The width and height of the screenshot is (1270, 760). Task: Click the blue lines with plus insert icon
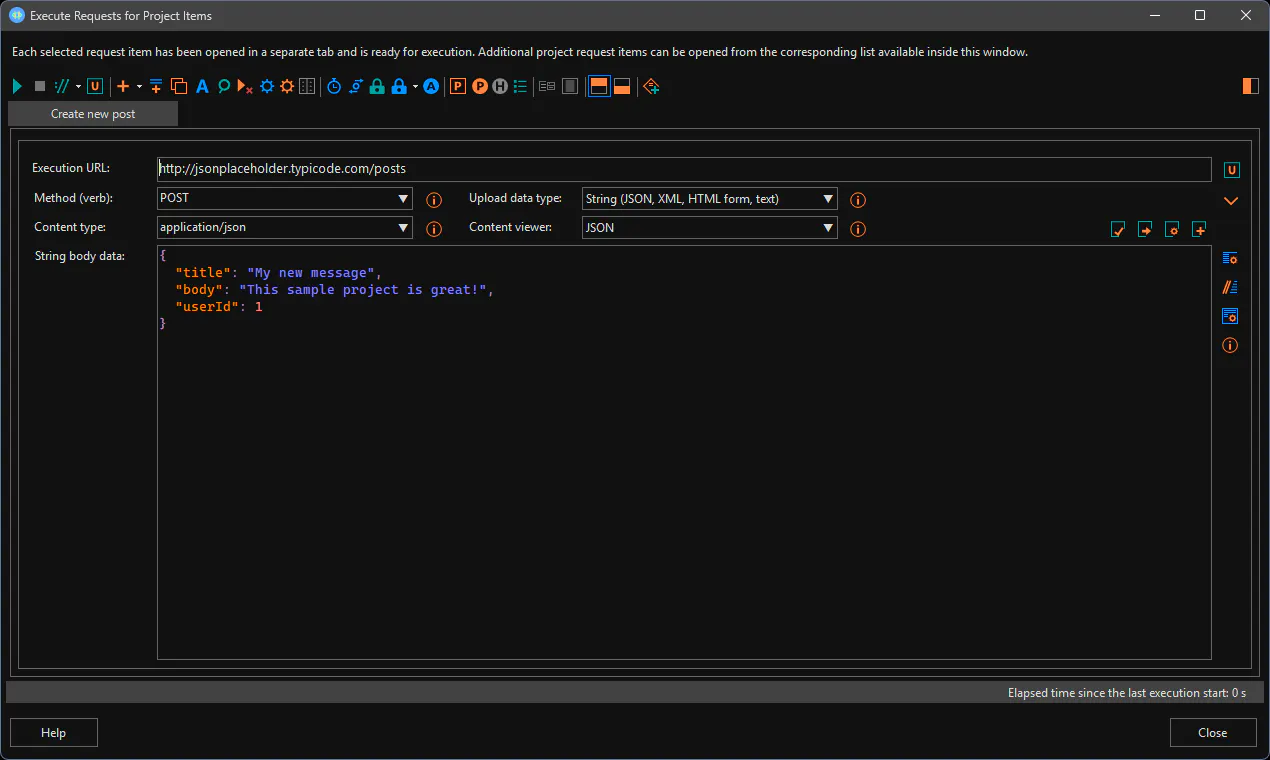pyautogui.click(x=156, y=87)
